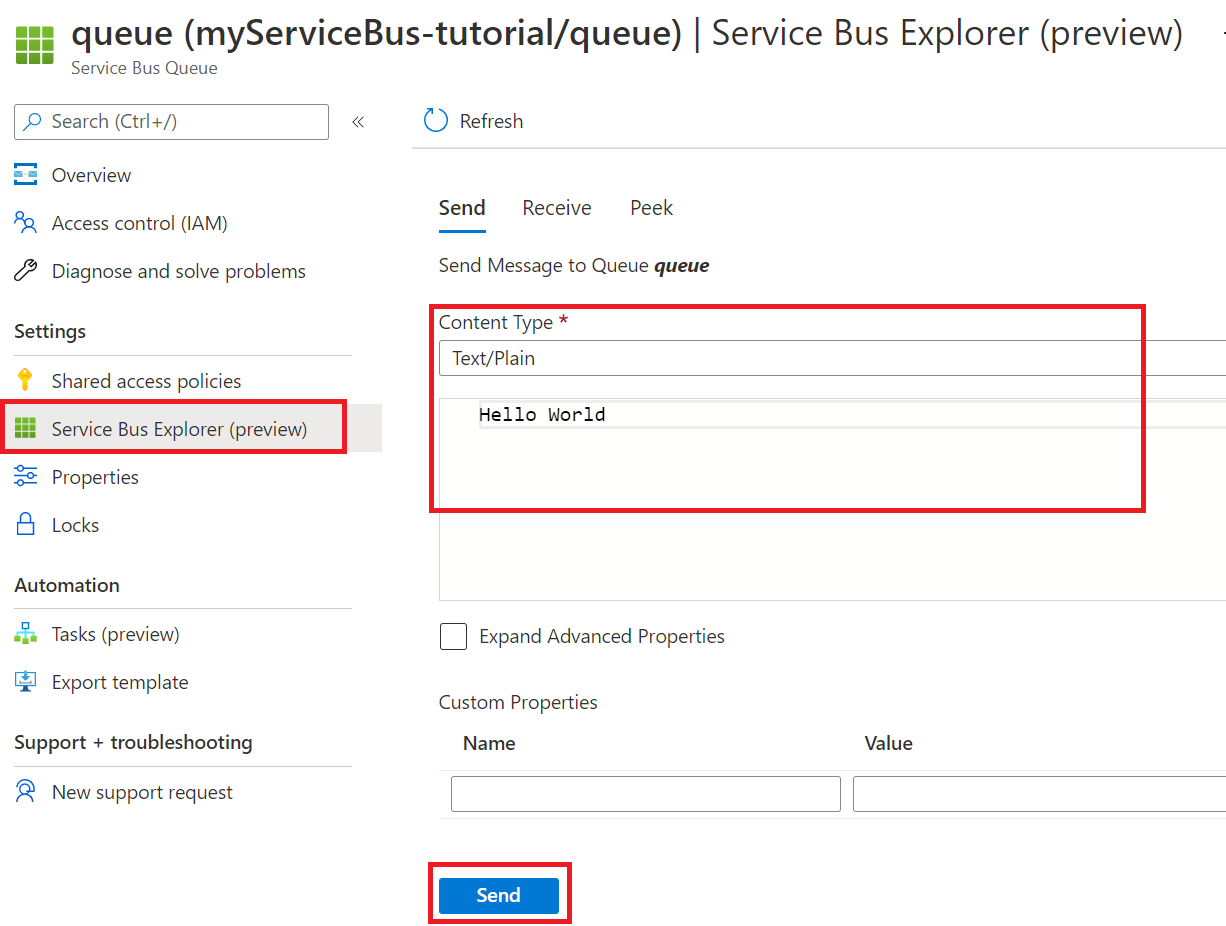
Task: Collapse the left navigation sidebar
Action: 358,121
